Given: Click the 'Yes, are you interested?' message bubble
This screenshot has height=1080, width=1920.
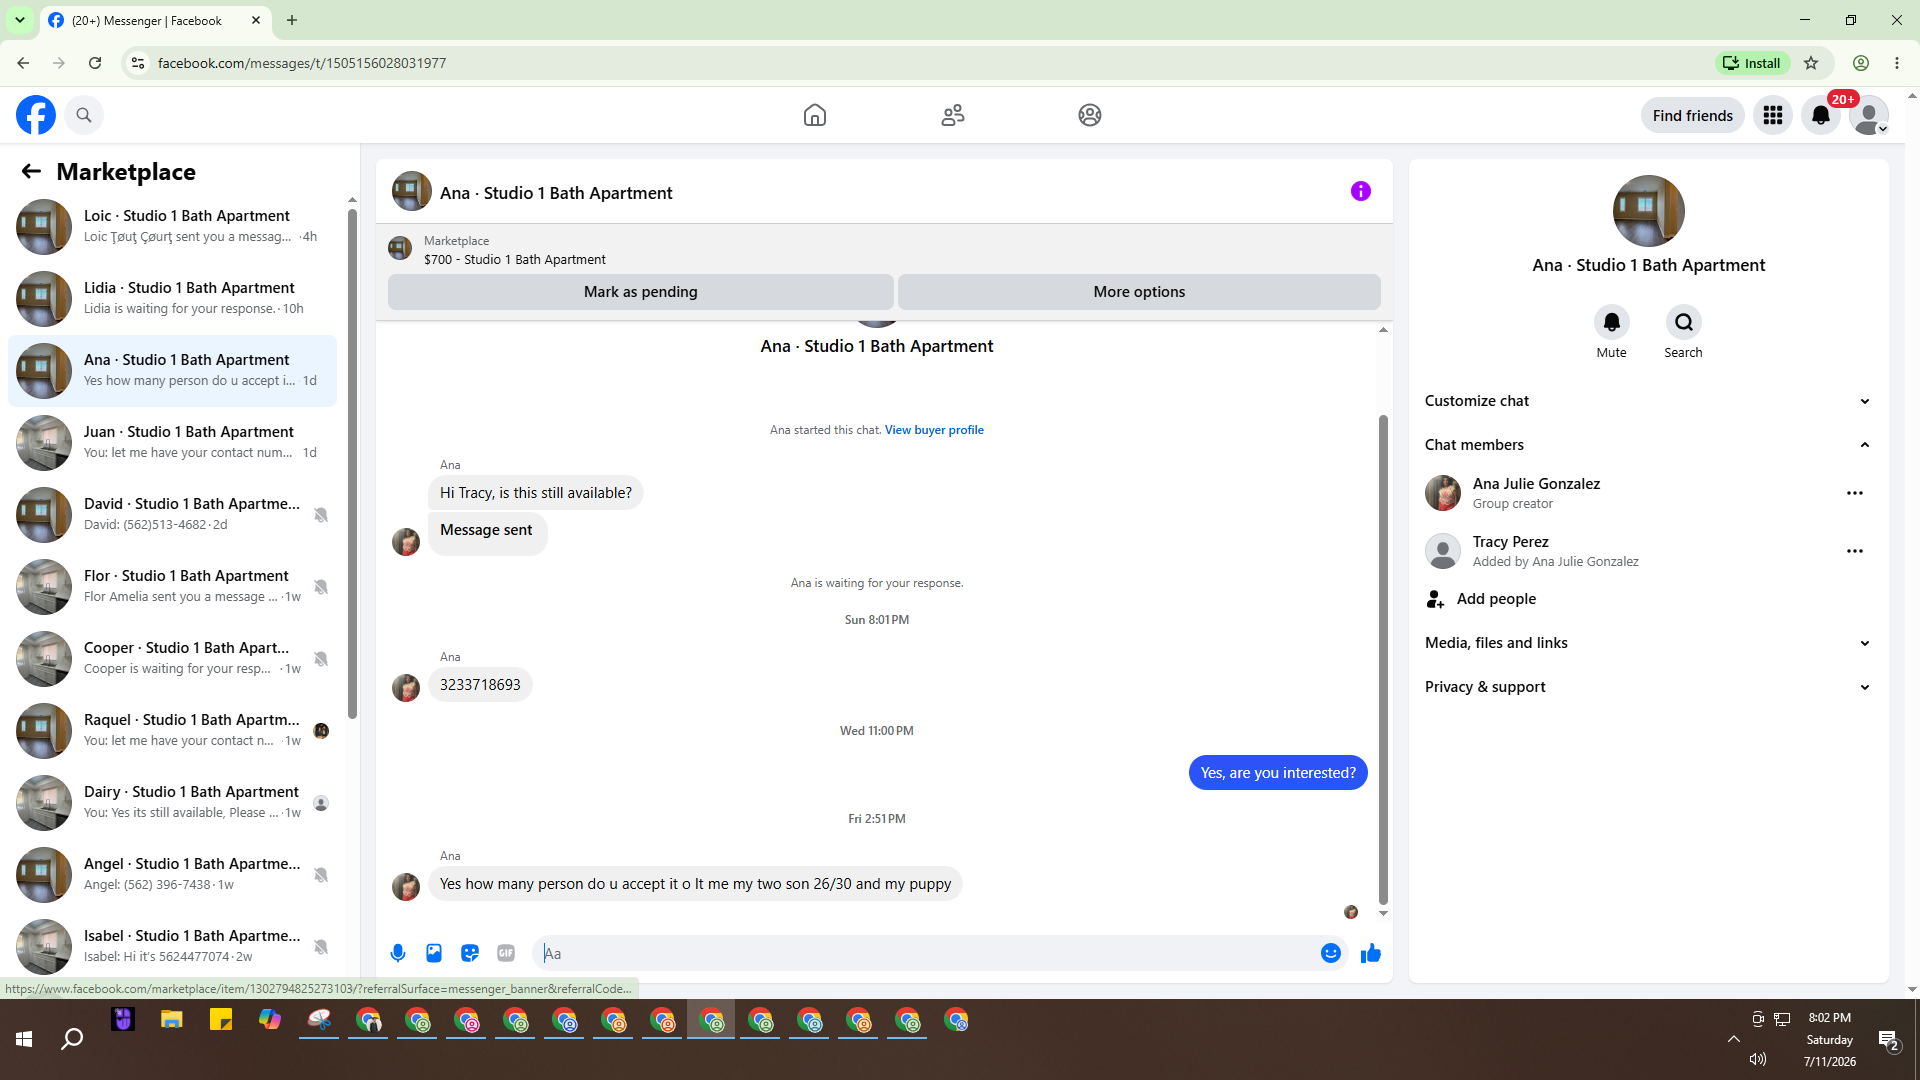Looking at the screenshot, I should 1278,773.
